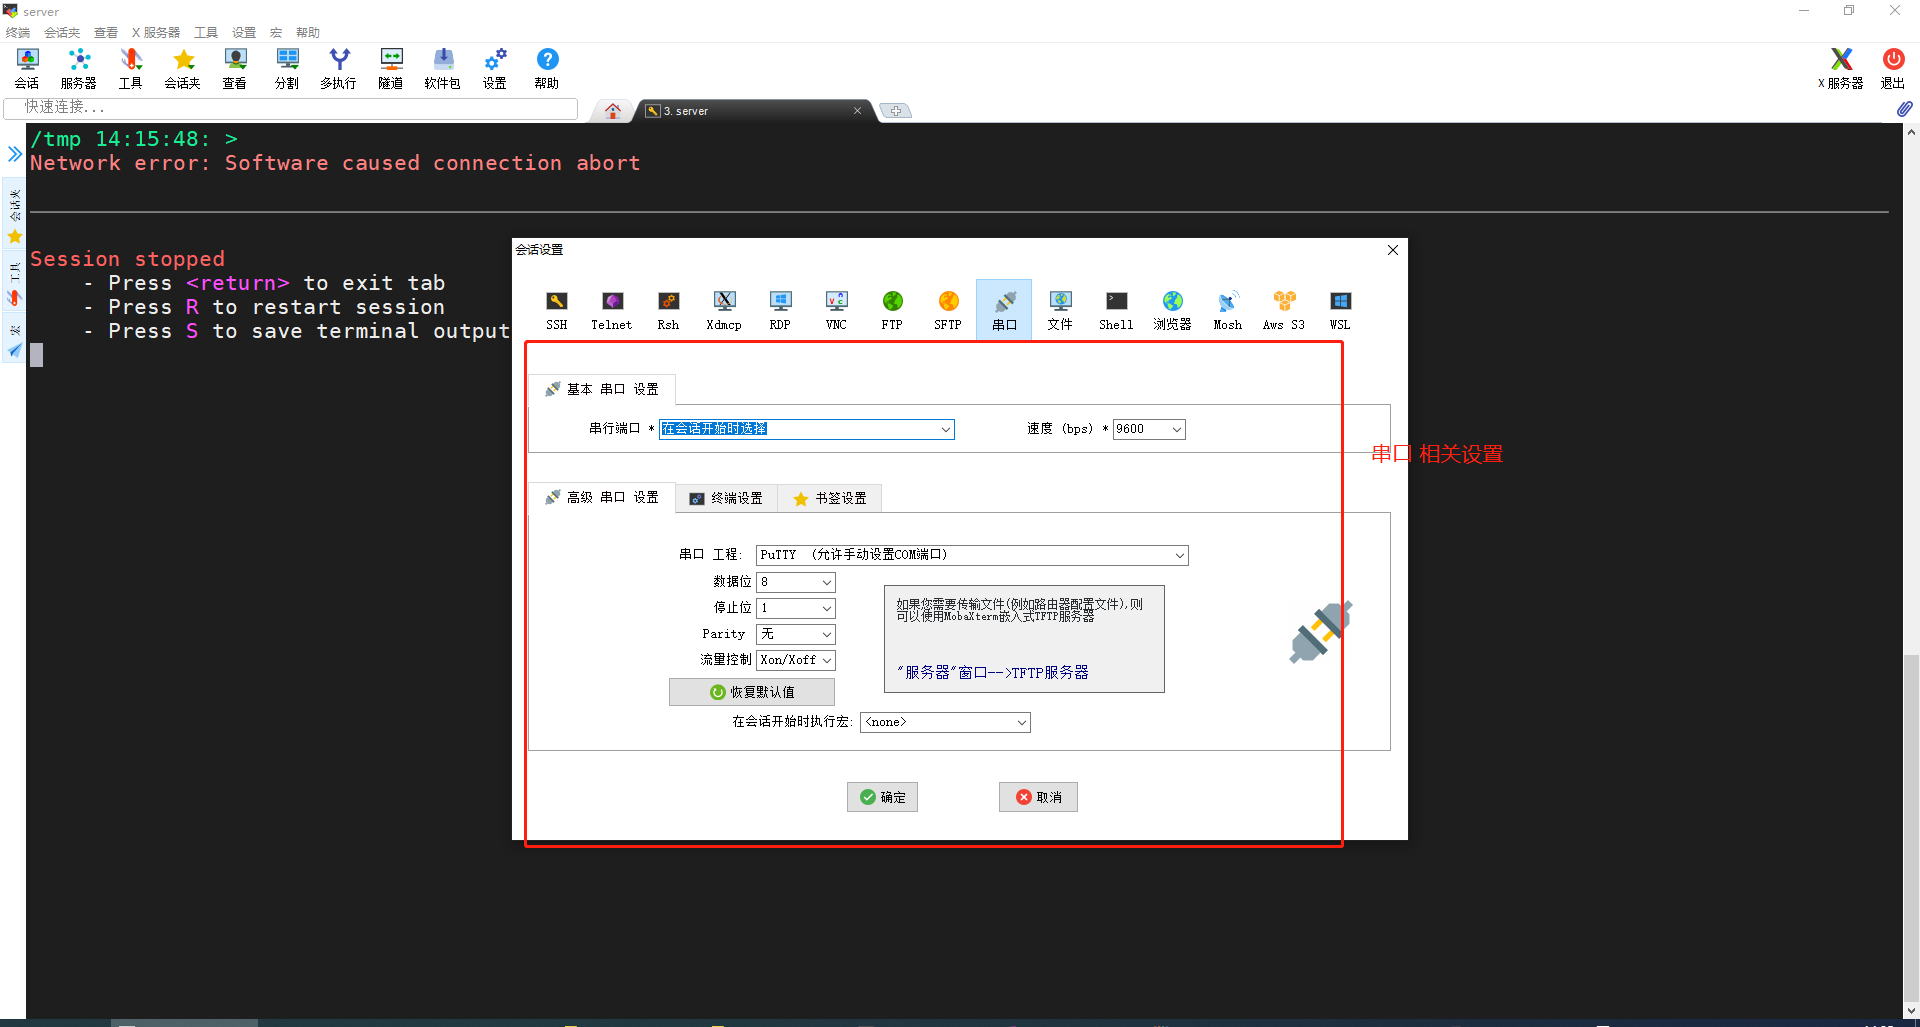This screenshot has height=1027, width=1920.
Task: Open the 书签设置 tab
Action: coord(830,498)
